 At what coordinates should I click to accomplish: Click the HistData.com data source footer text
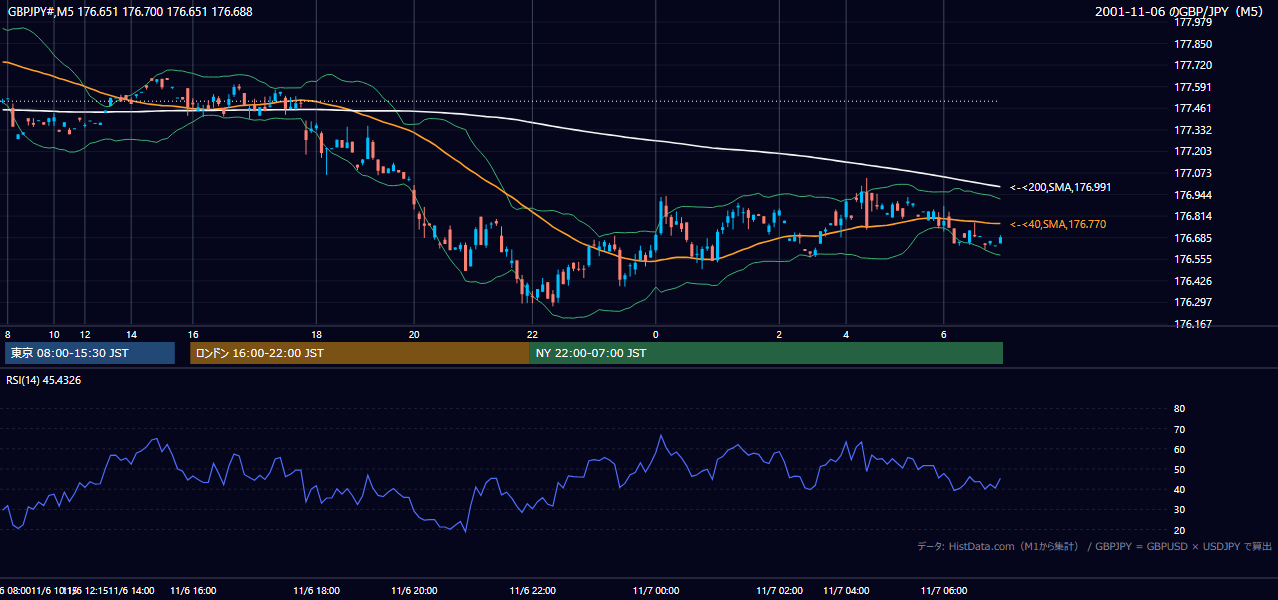coord(1095,546)
